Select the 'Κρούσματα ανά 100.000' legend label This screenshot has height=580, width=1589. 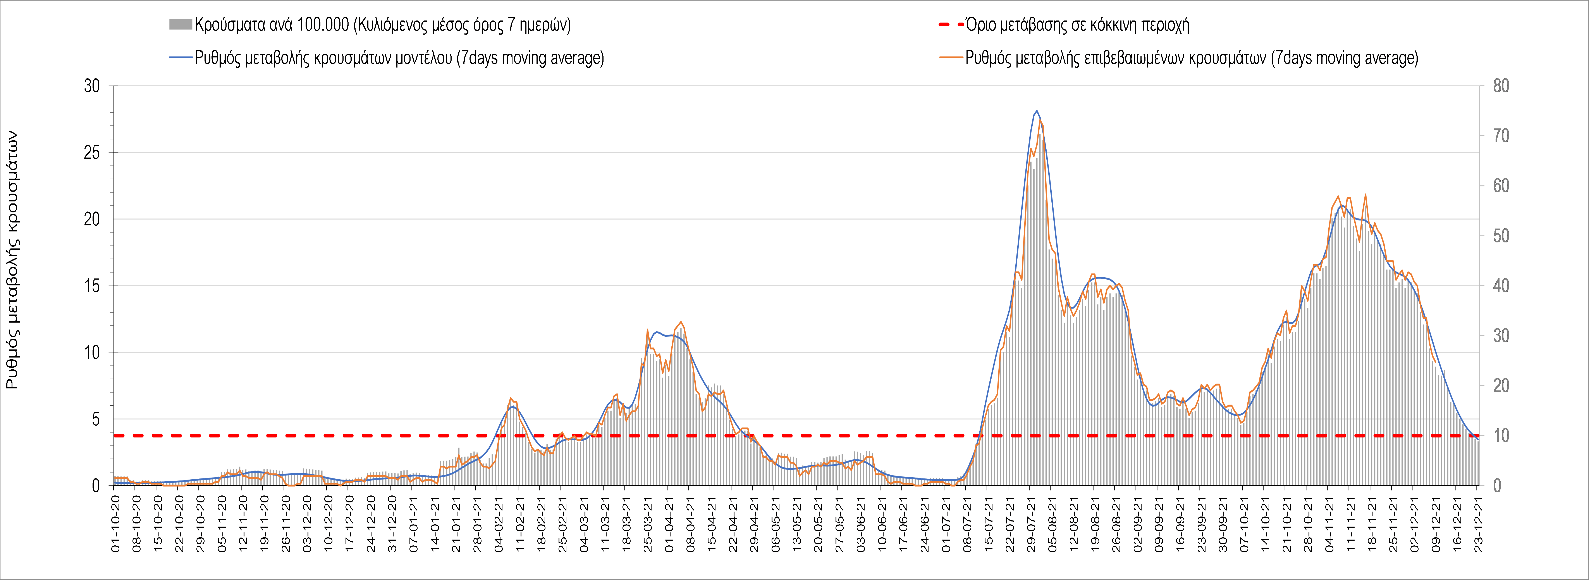pos(382,25)
